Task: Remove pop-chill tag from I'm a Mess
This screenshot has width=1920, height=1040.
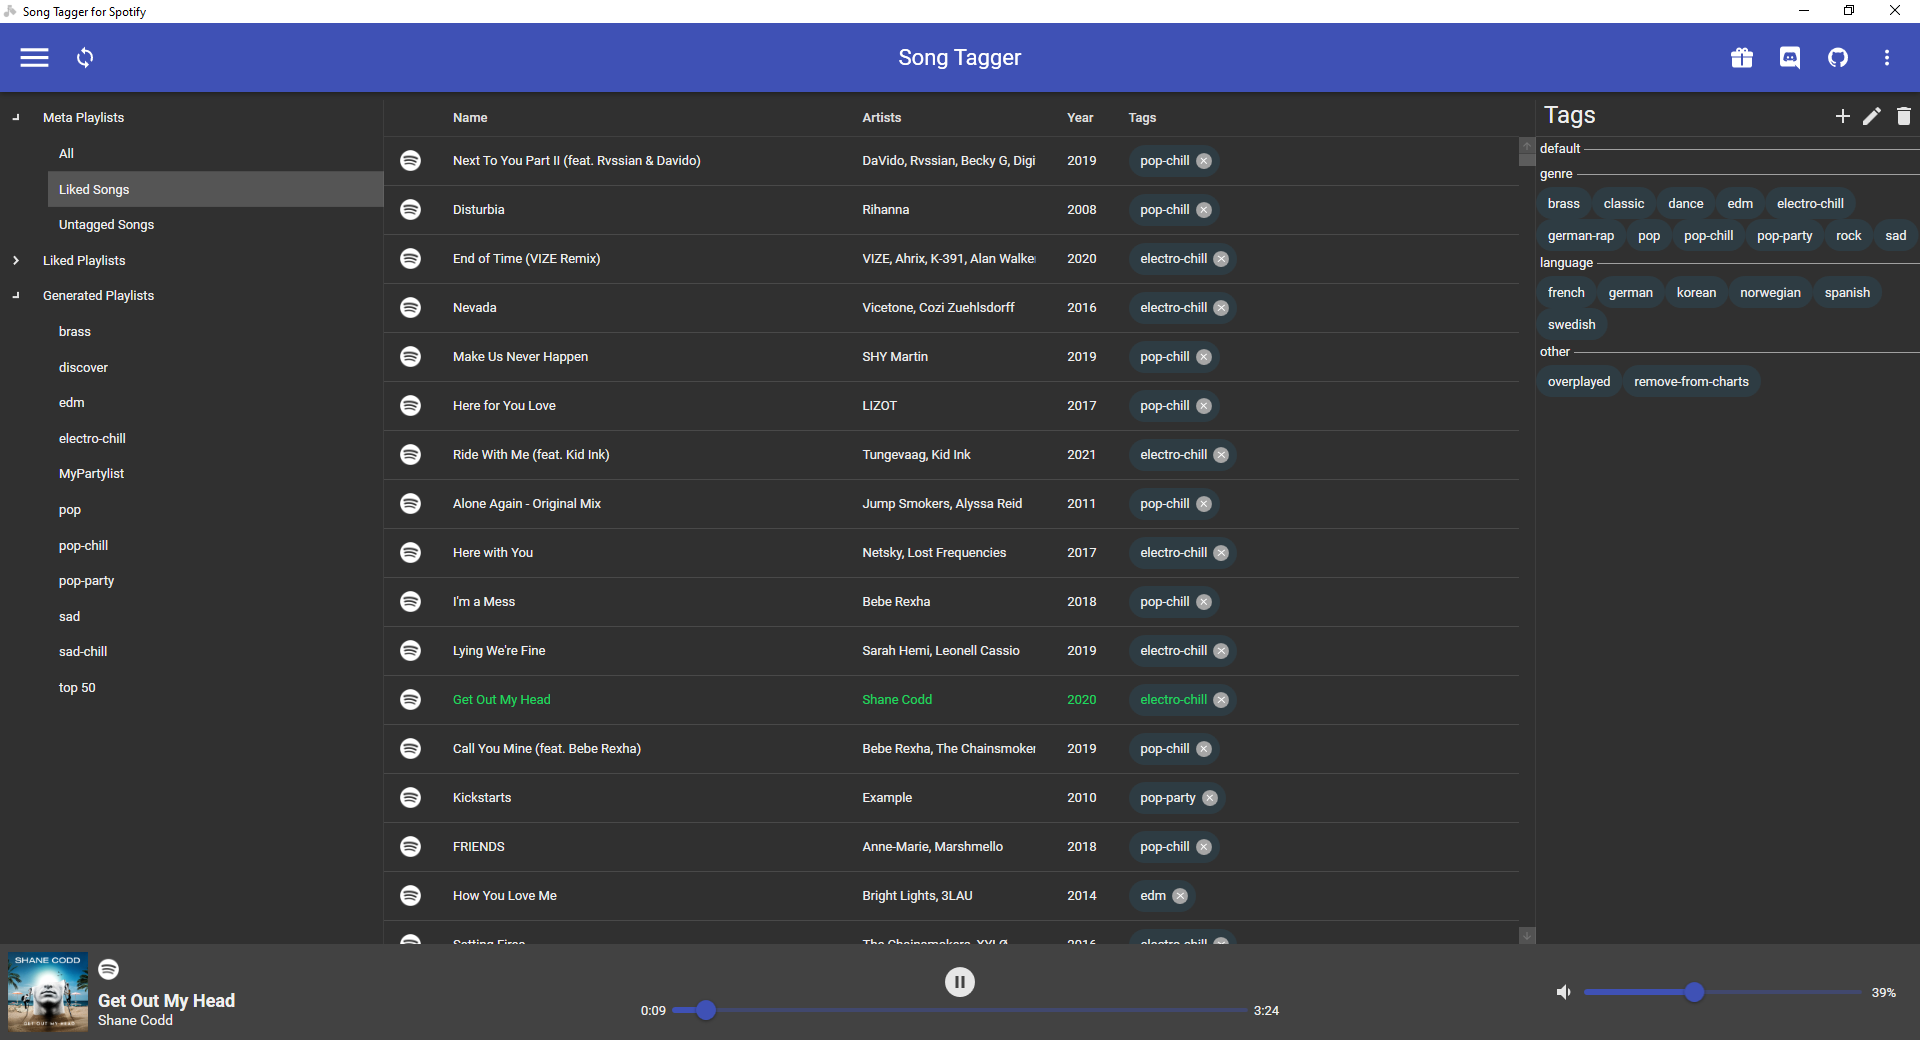Action: [x=1204, y=602]
